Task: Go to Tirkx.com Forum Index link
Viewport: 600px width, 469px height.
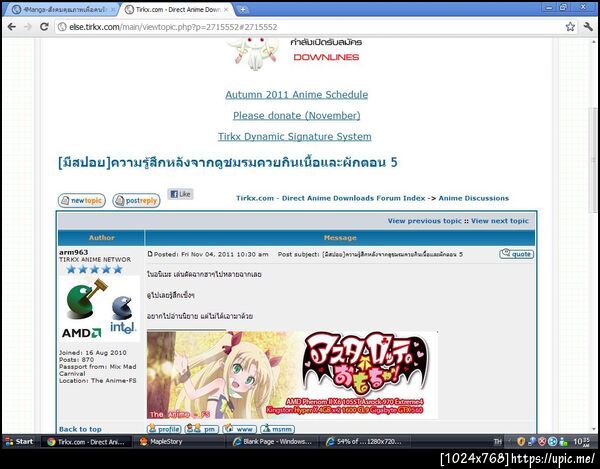Action: point(331,198)
